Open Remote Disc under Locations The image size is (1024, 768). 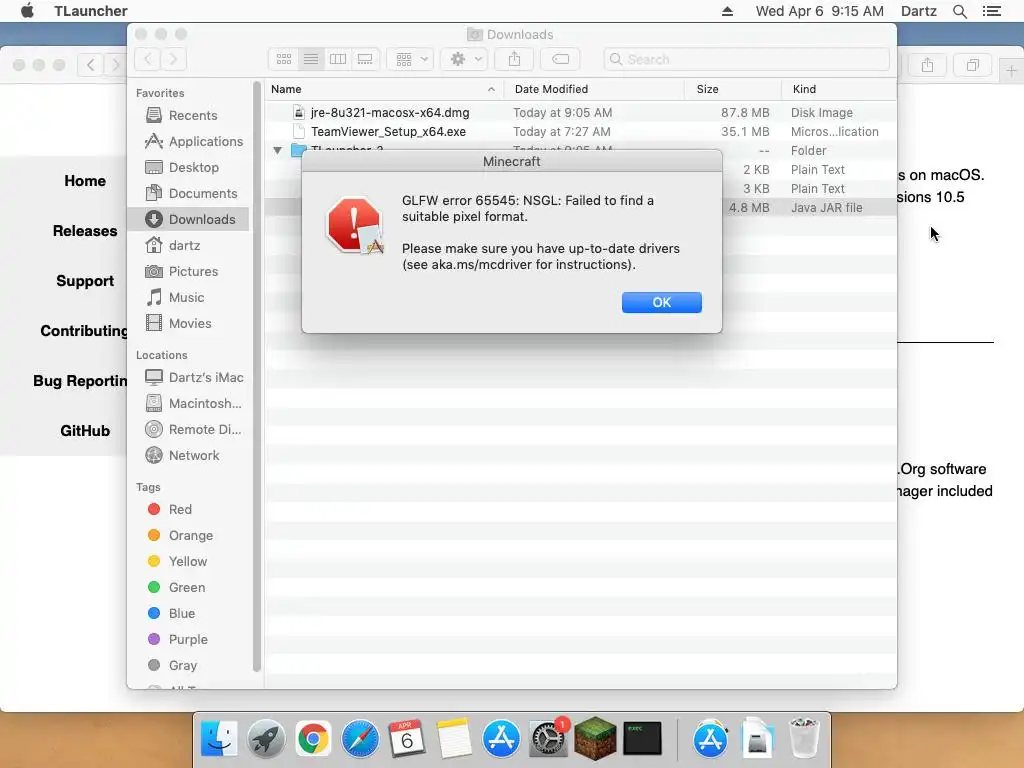point(193,430)
